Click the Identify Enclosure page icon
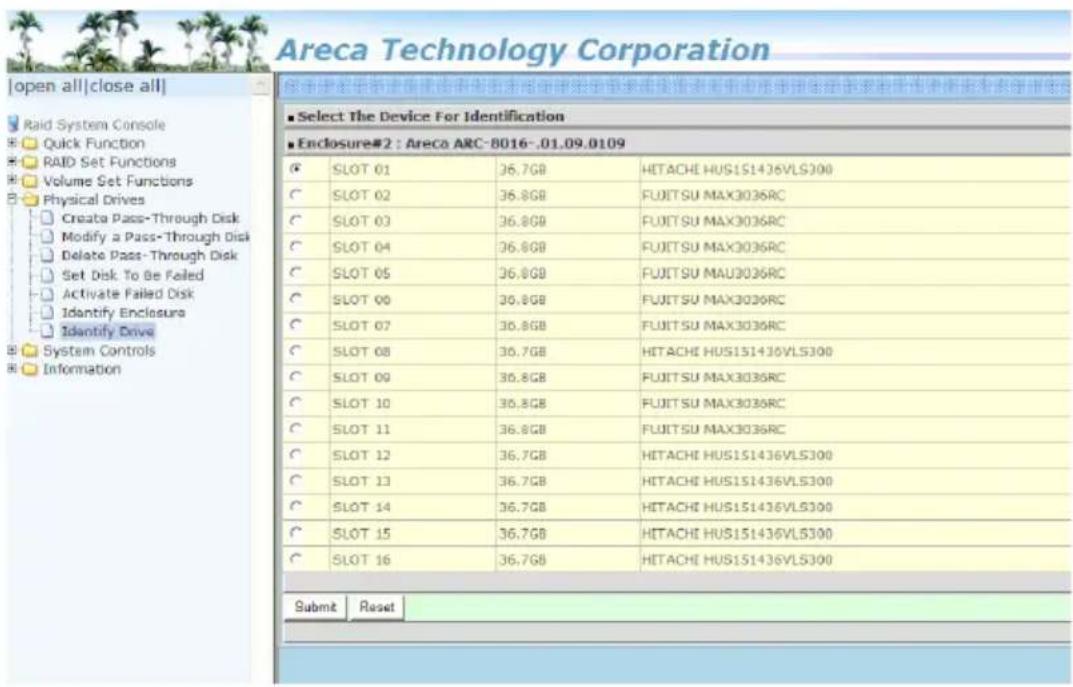The image size is (1073, 687). pos(47,313)
